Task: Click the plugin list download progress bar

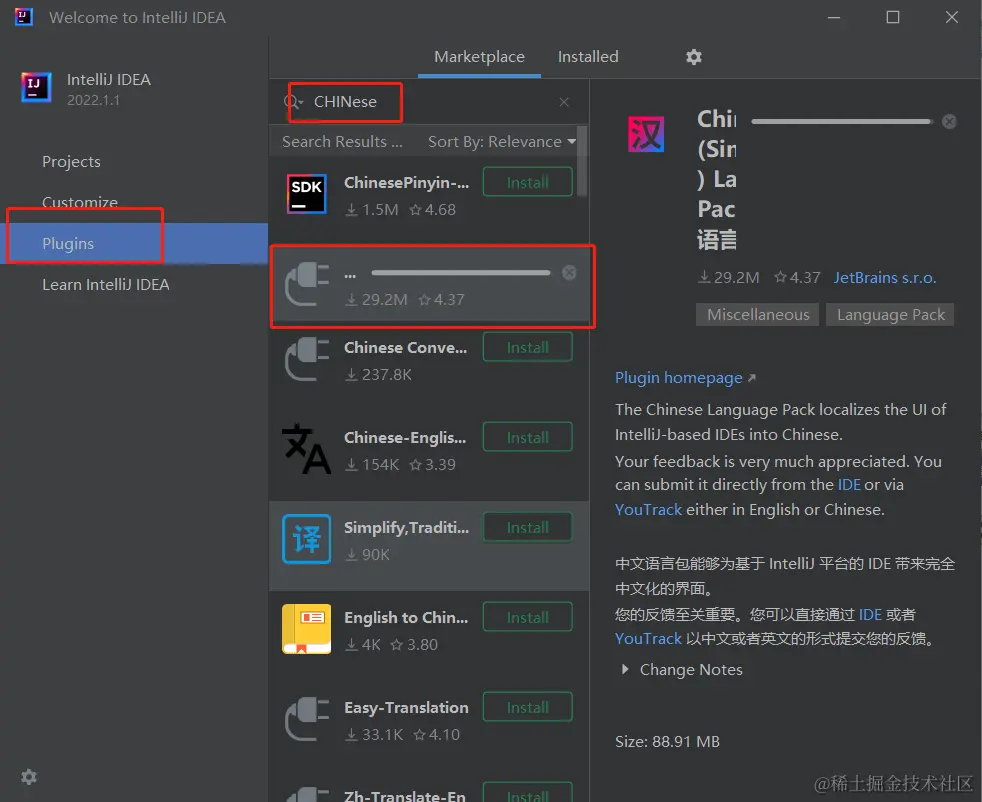Action: point(460,272)
